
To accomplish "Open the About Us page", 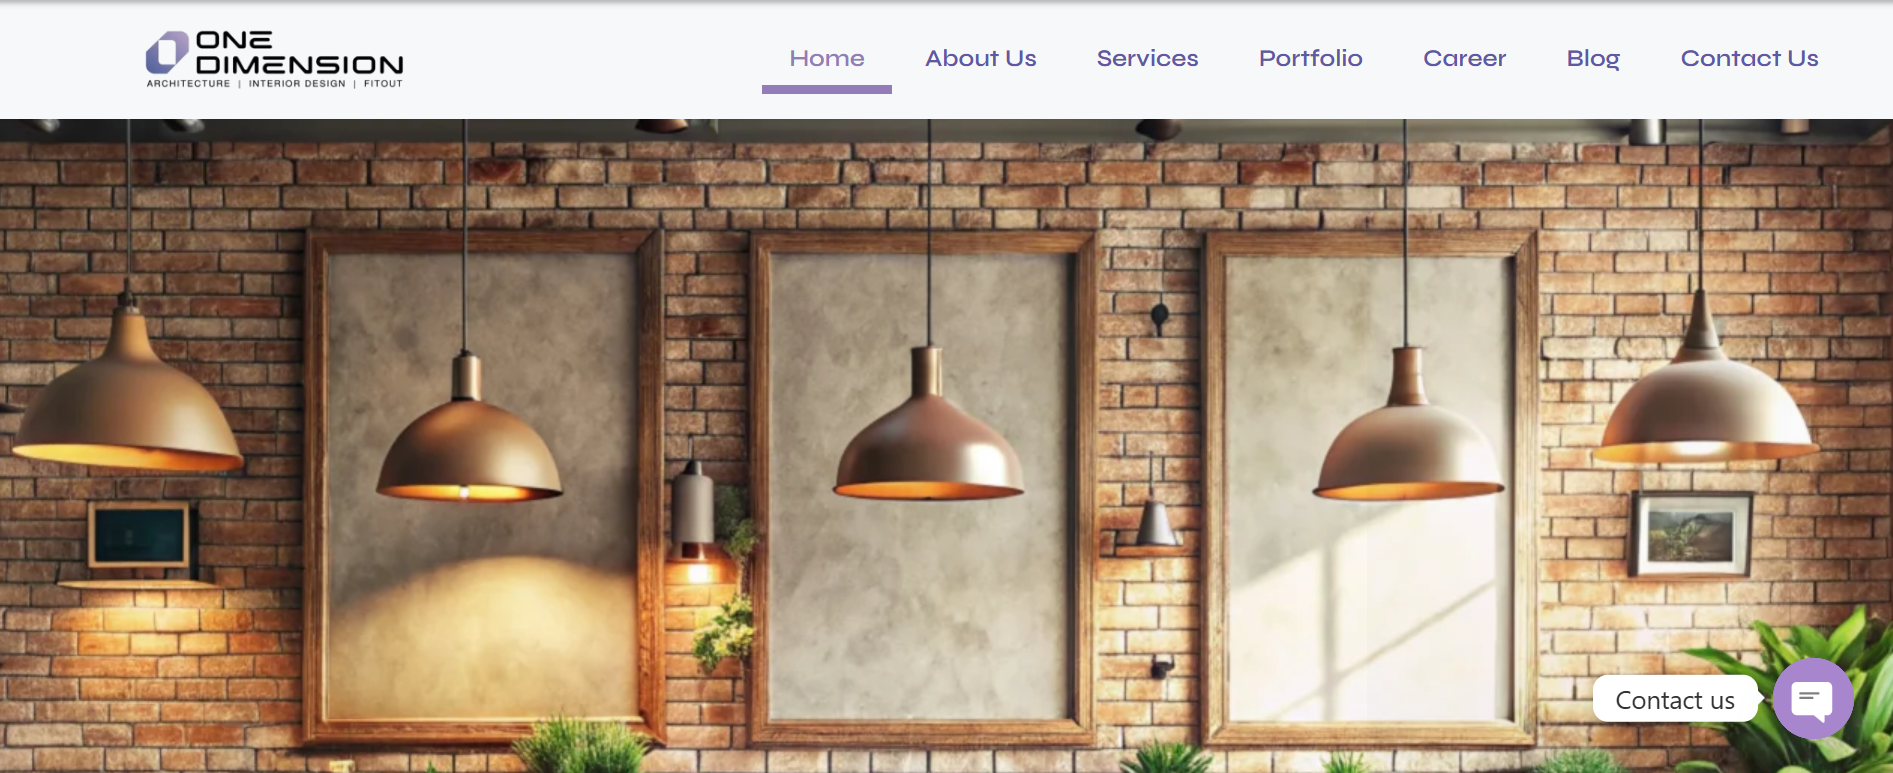I will coord(980,58).
